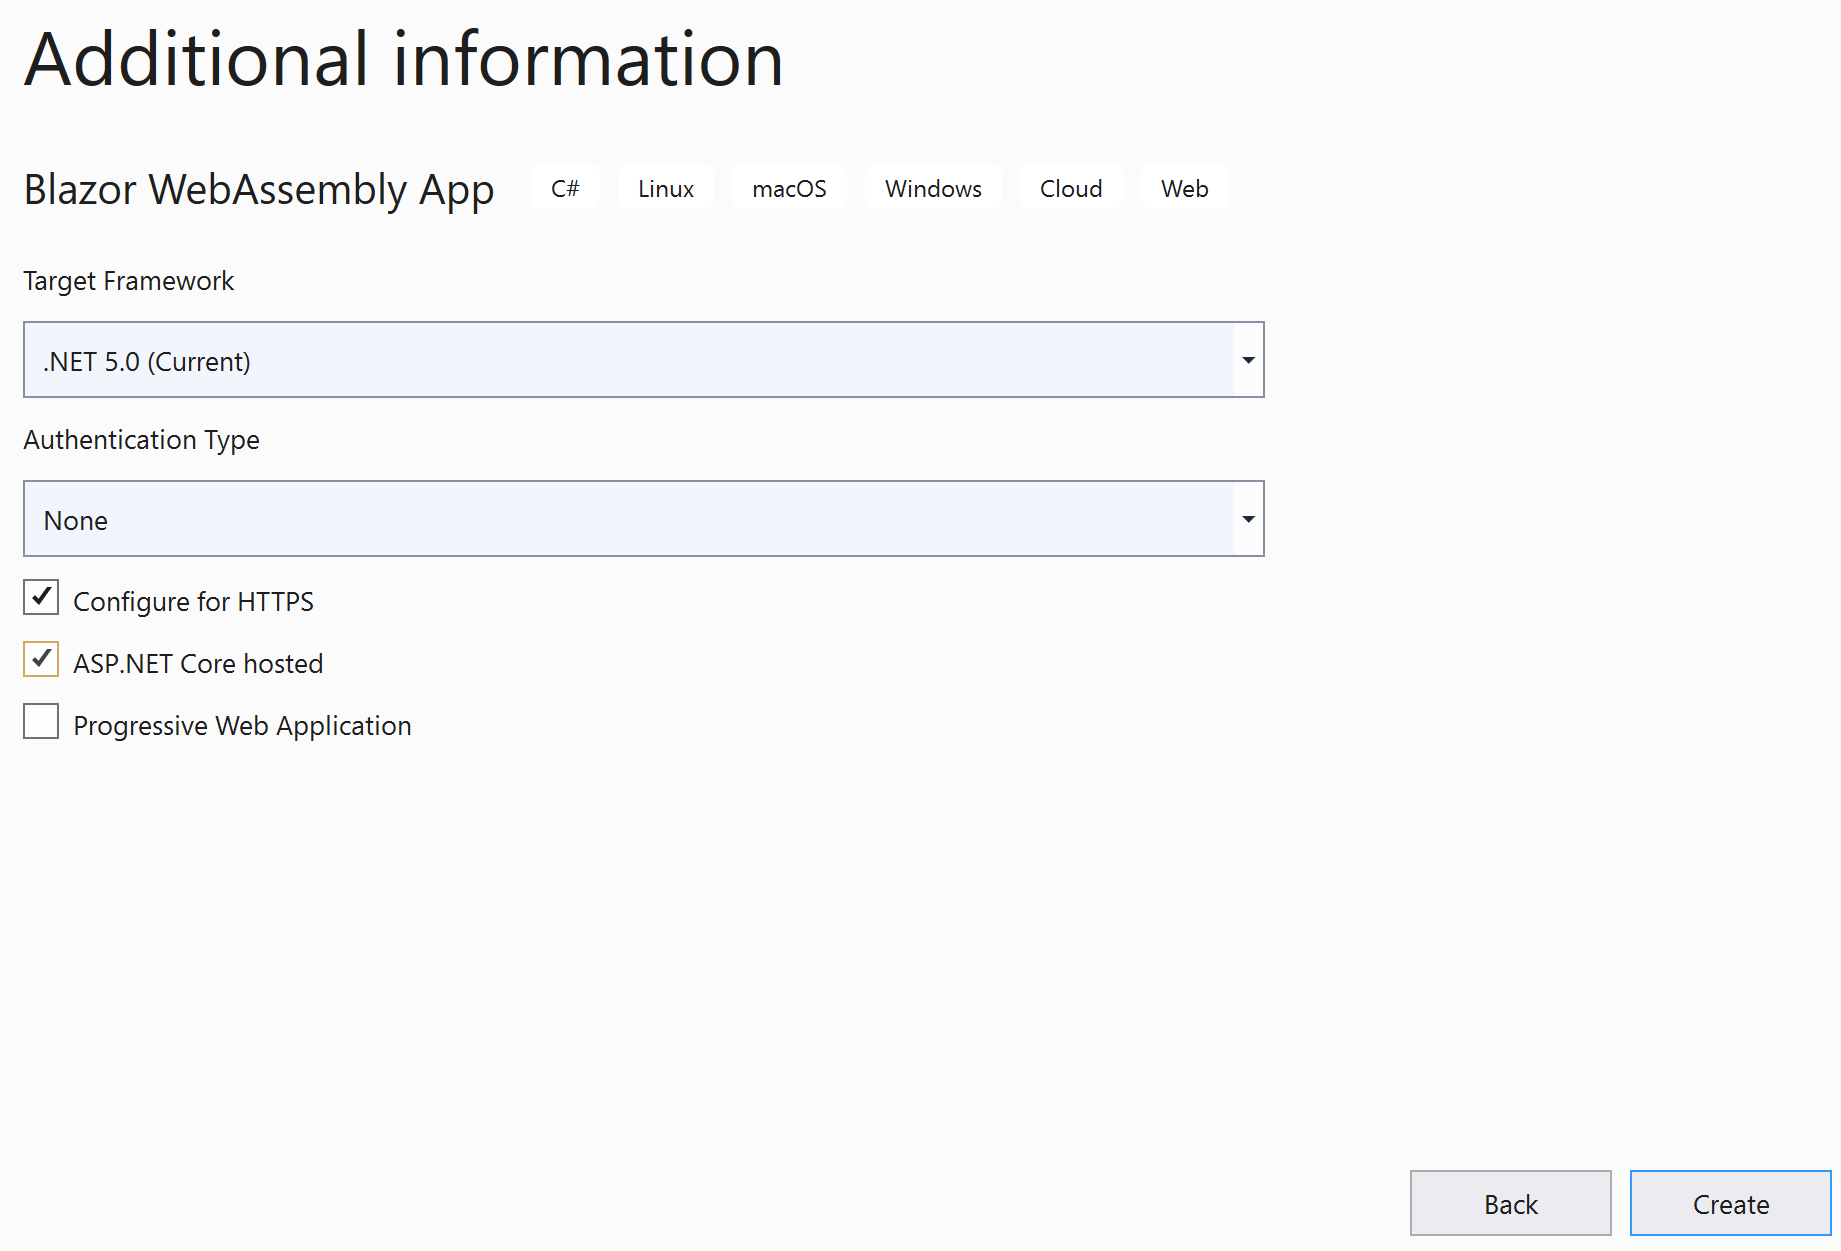Click the ASP.NET Core hosted label text
Screen dimensions: 1841x1251
coord(198,664)
